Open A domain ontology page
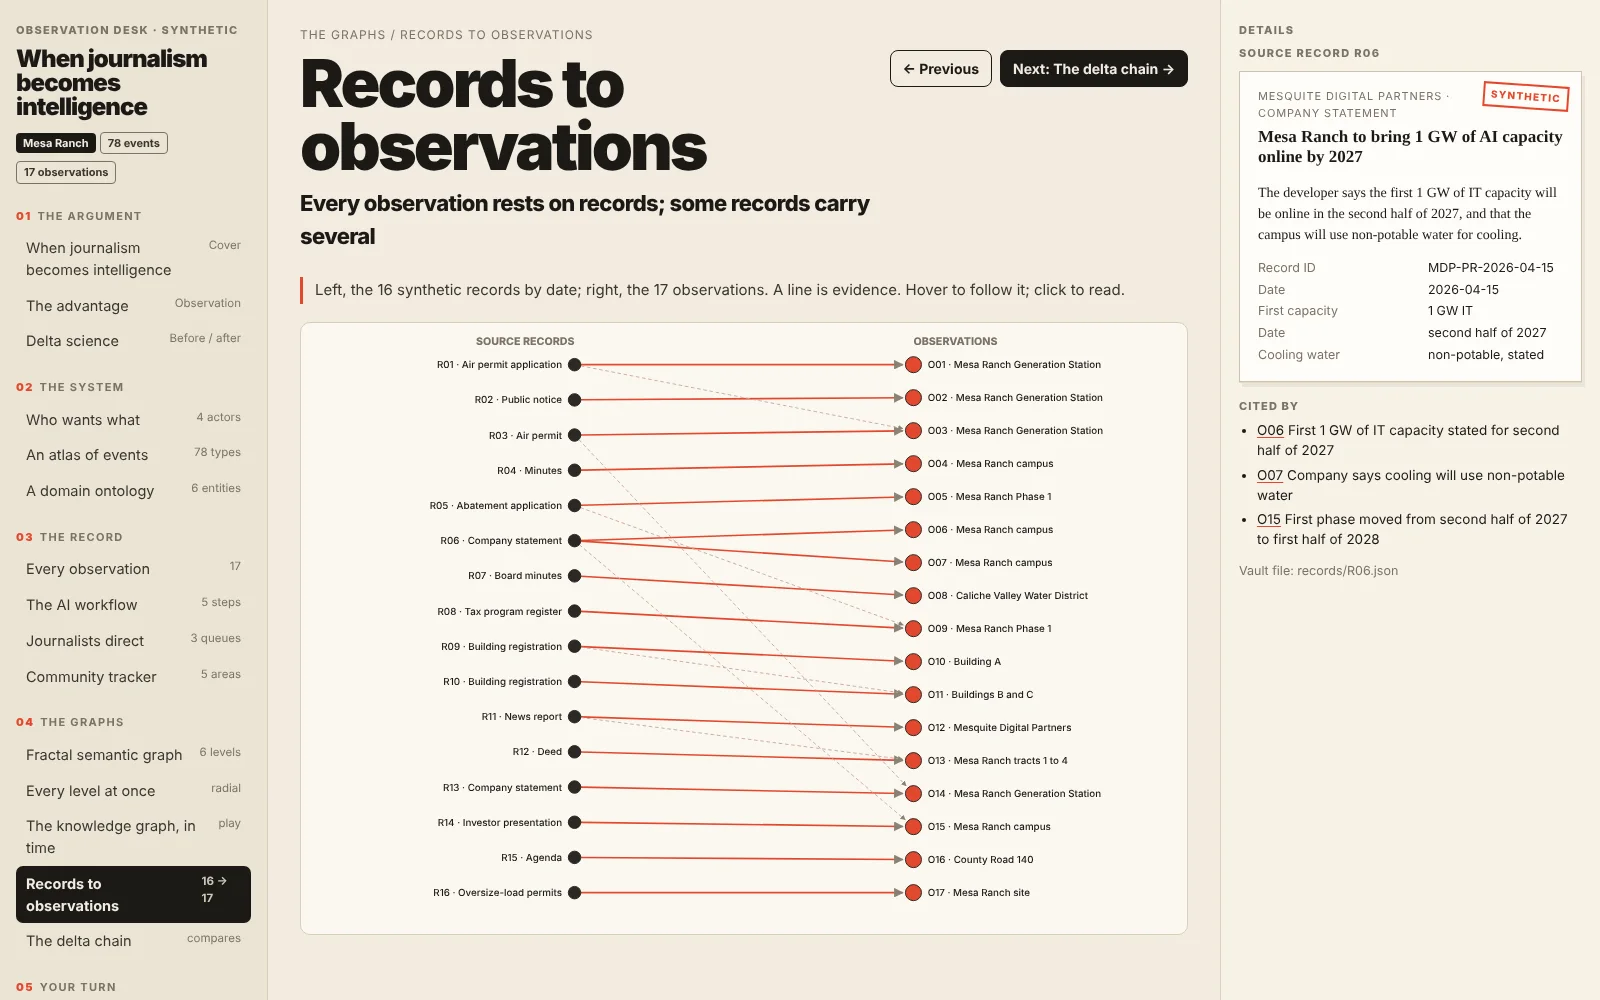Image resolution: width=1600 pixels, height=1000 pixels. [133, 491]
